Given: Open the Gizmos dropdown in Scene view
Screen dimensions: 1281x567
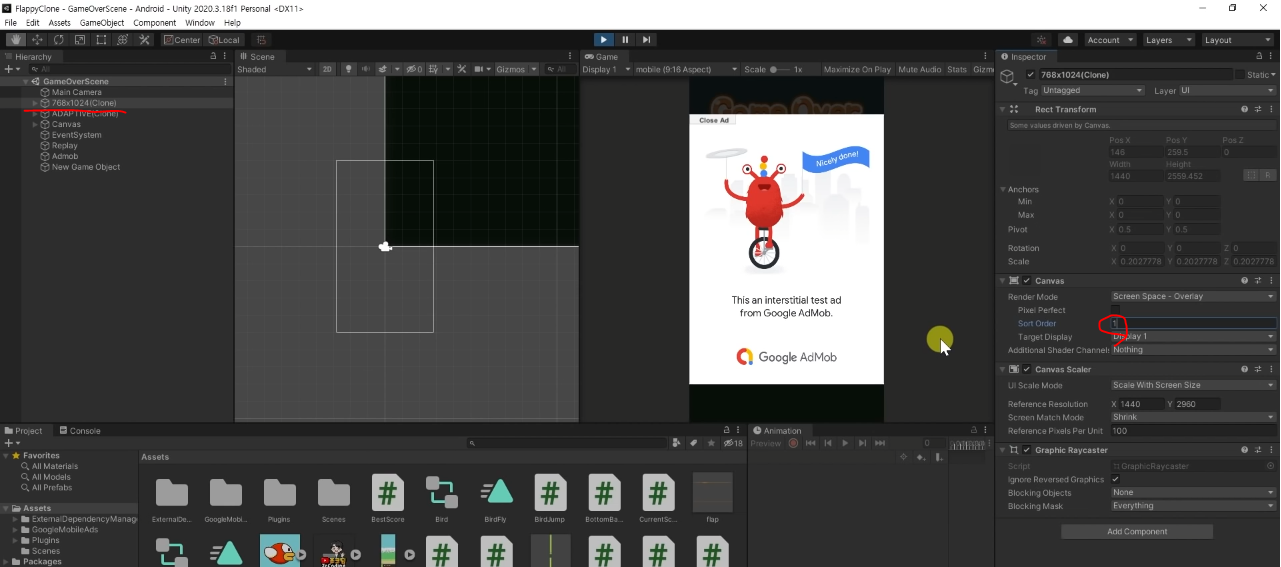Looking at the screenshot, I should pyautogui.click(x=516, y=69).
